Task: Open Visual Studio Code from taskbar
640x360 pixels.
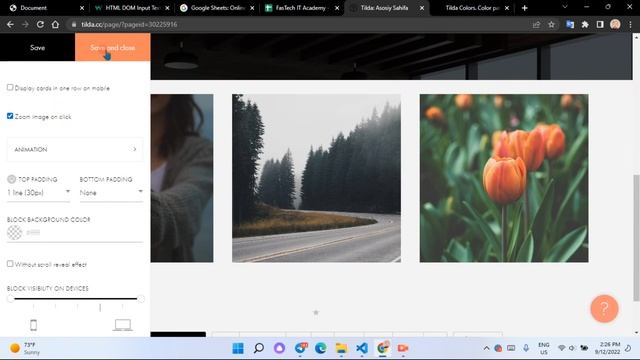Action: (x=362, y=348)
